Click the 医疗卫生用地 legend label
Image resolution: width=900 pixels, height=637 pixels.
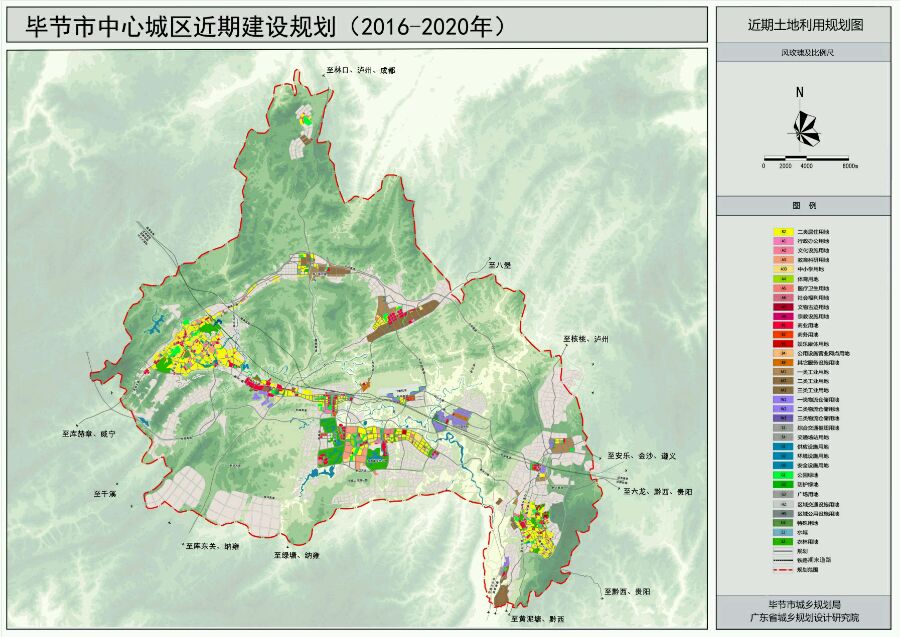click(x=813, y=288)
